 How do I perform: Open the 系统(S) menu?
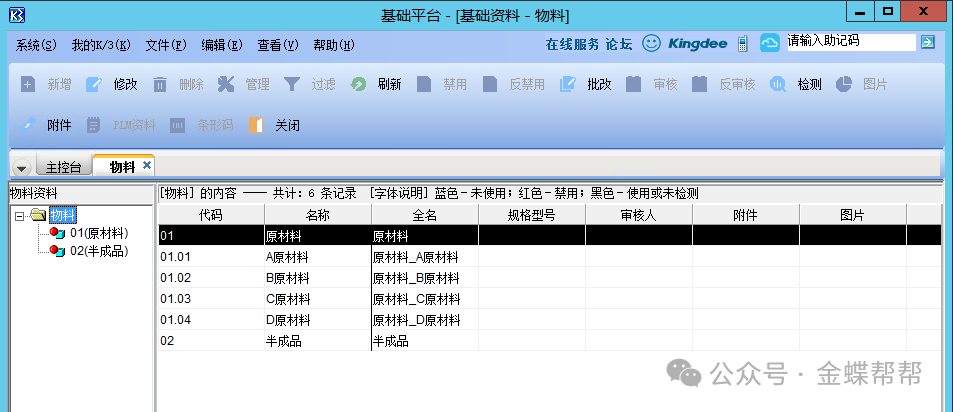tap(37, 45)
